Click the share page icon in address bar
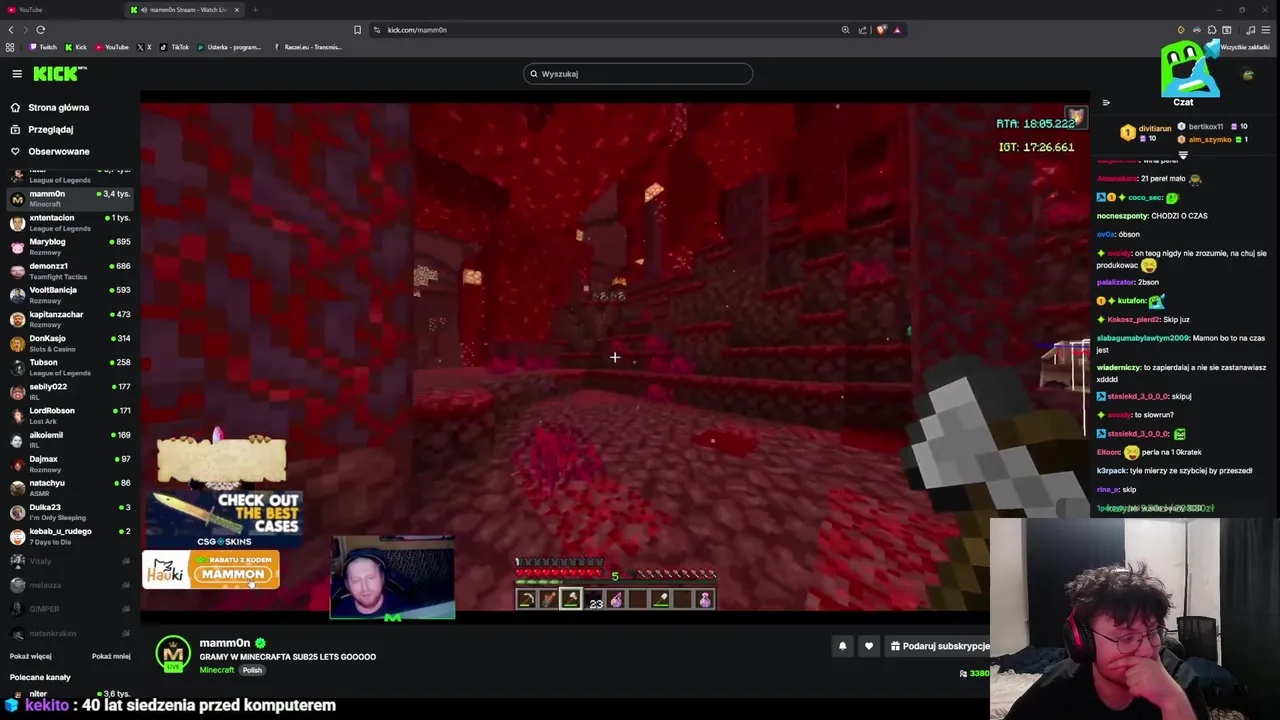The width and height of the screenshot is (1280, 720). pos(863,30)
